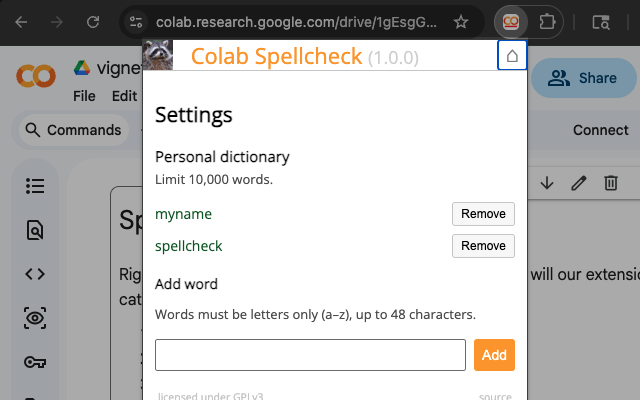Go back with browser back arrow
Image resolution: width=640 pixels, height=400 pixels.
point(21,22)
